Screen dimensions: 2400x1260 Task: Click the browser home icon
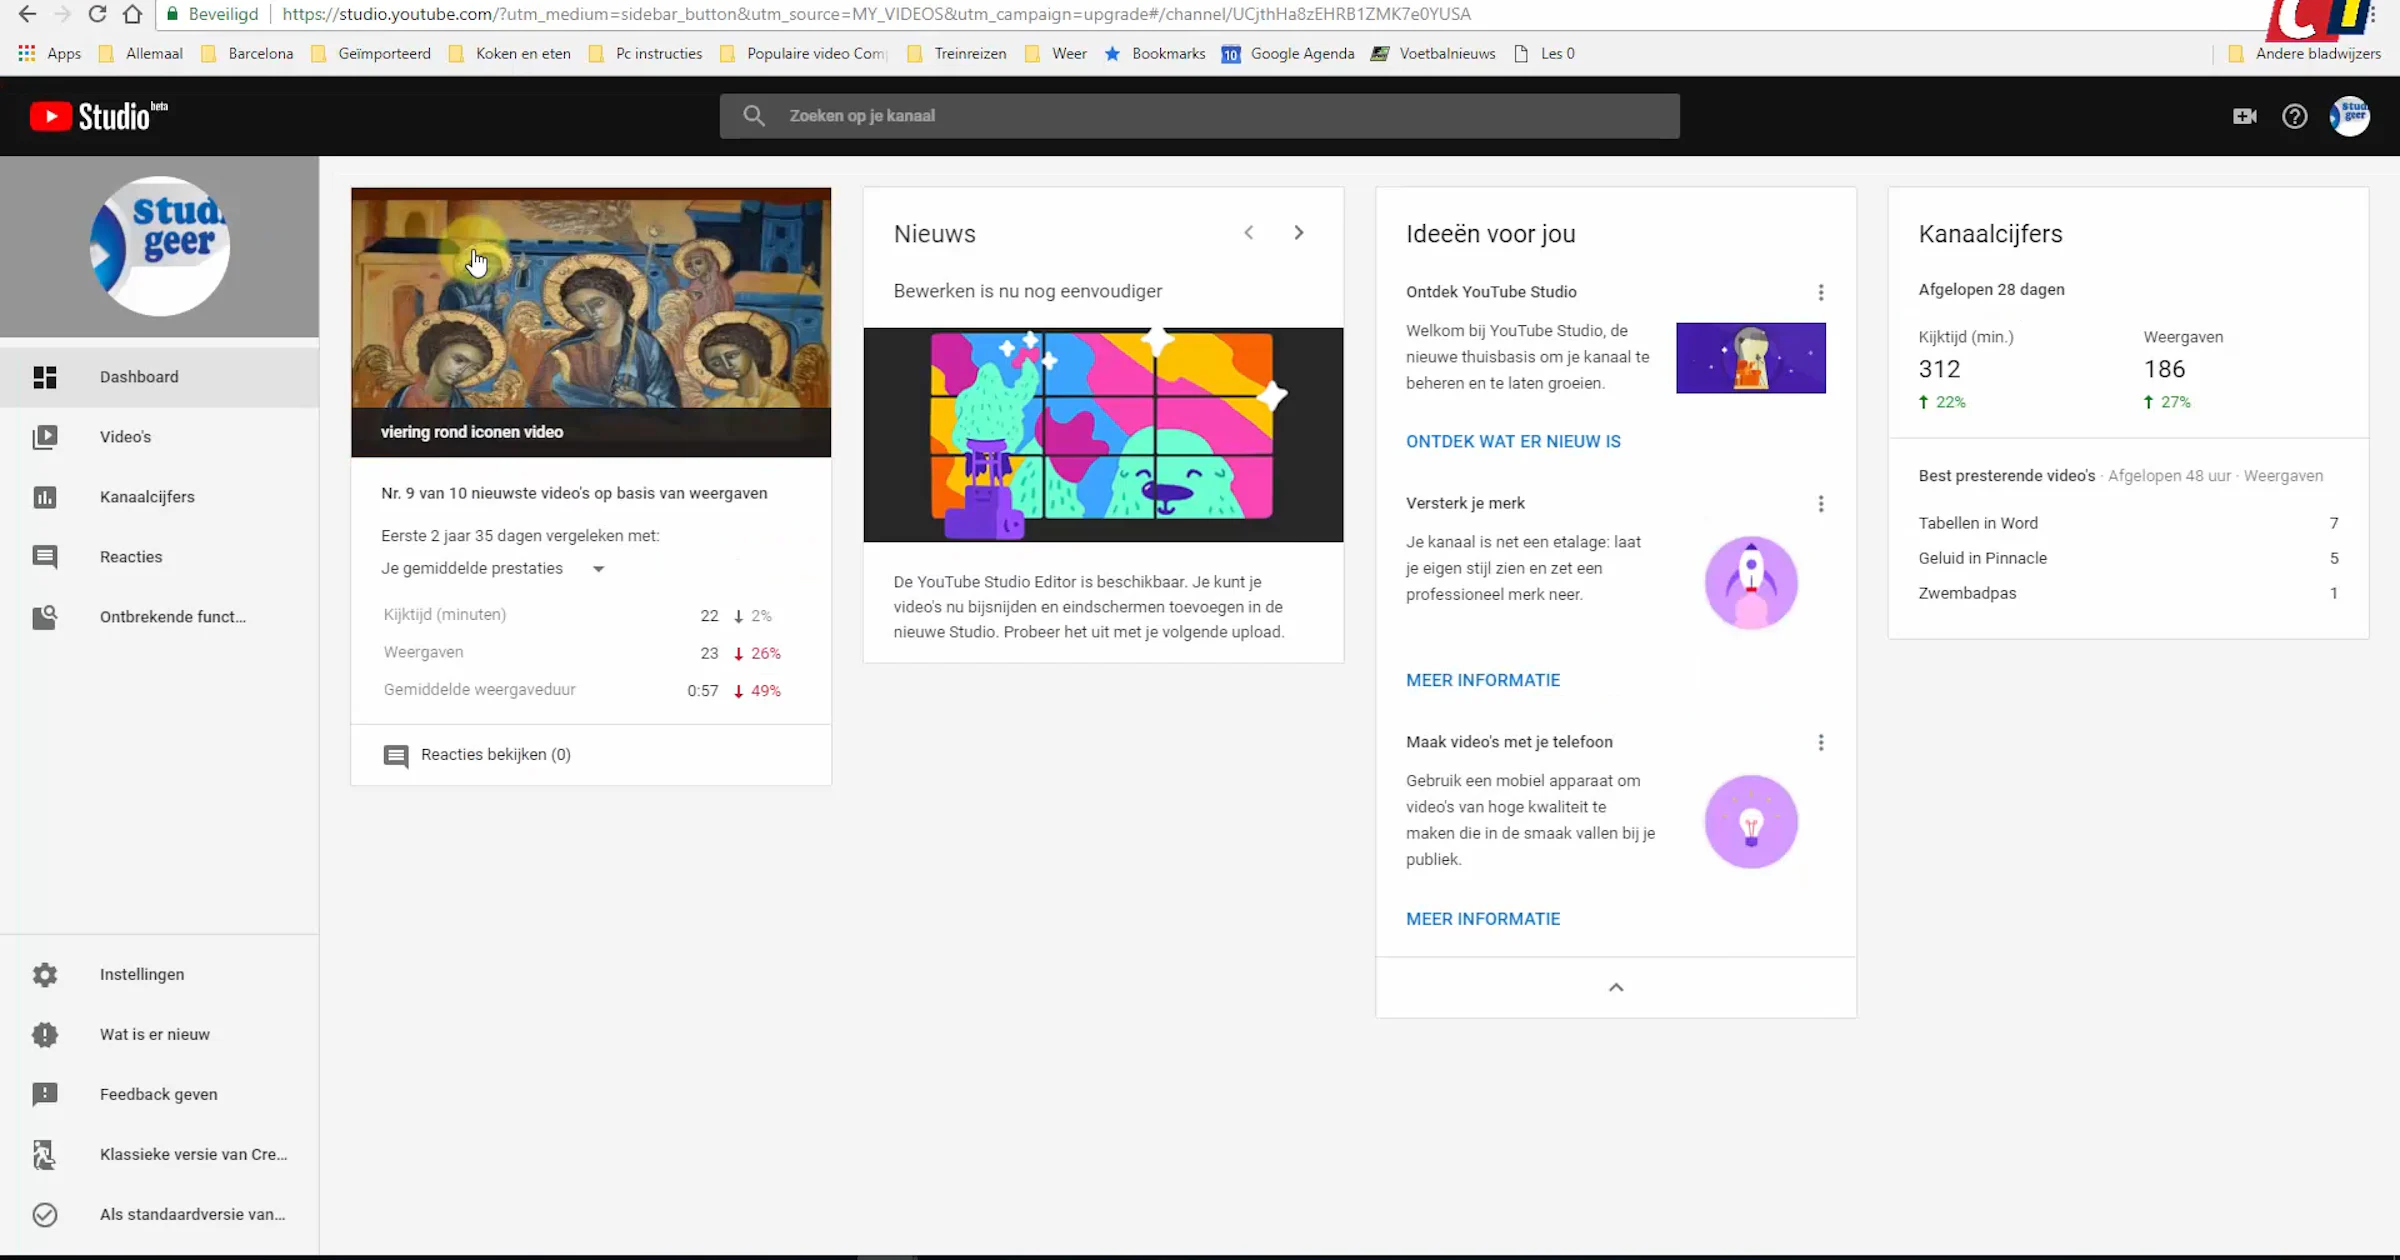pos(132,14)
